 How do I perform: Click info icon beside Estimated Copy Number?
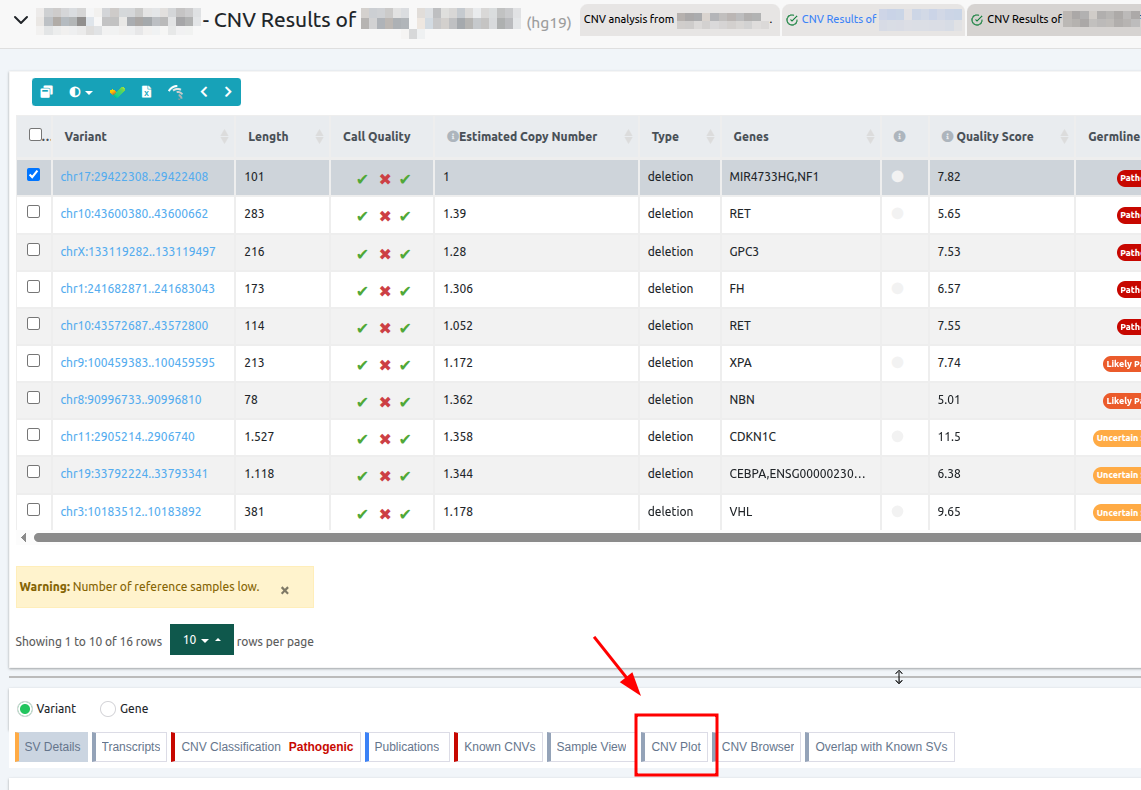pyautogui.click(x=452, y=137)
